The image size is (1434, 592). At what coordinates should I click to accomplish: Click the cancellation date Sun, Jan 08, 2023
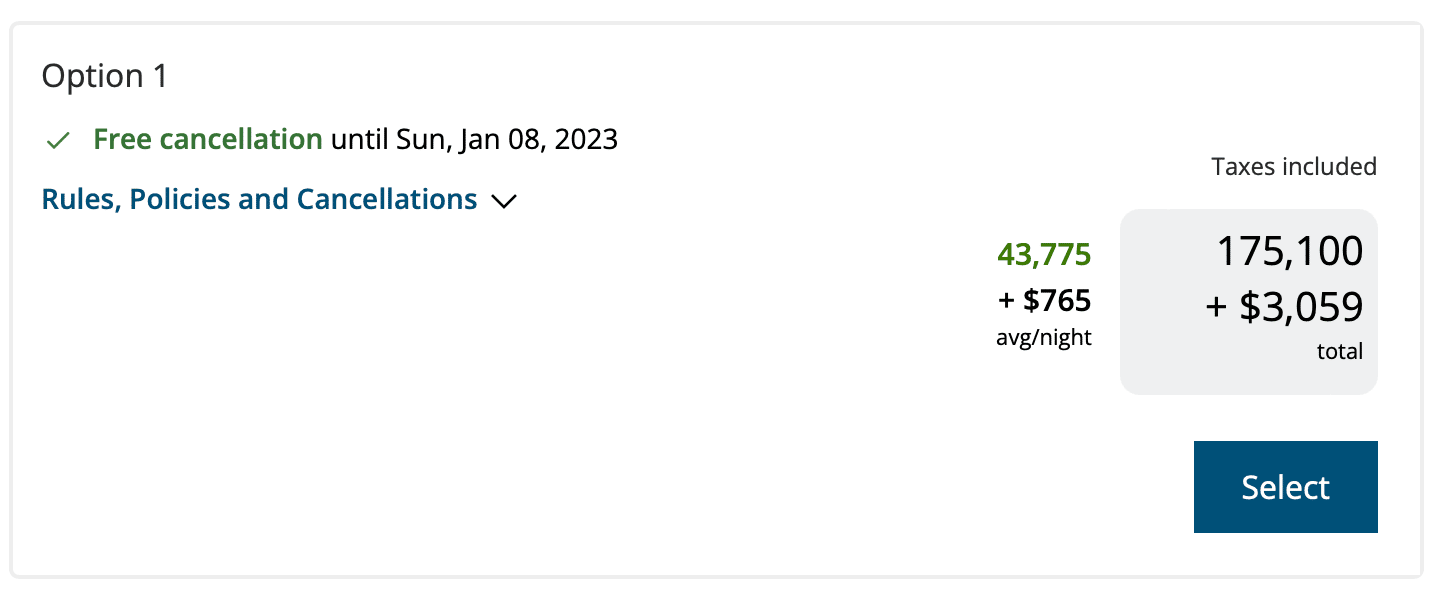click(508, 139)
